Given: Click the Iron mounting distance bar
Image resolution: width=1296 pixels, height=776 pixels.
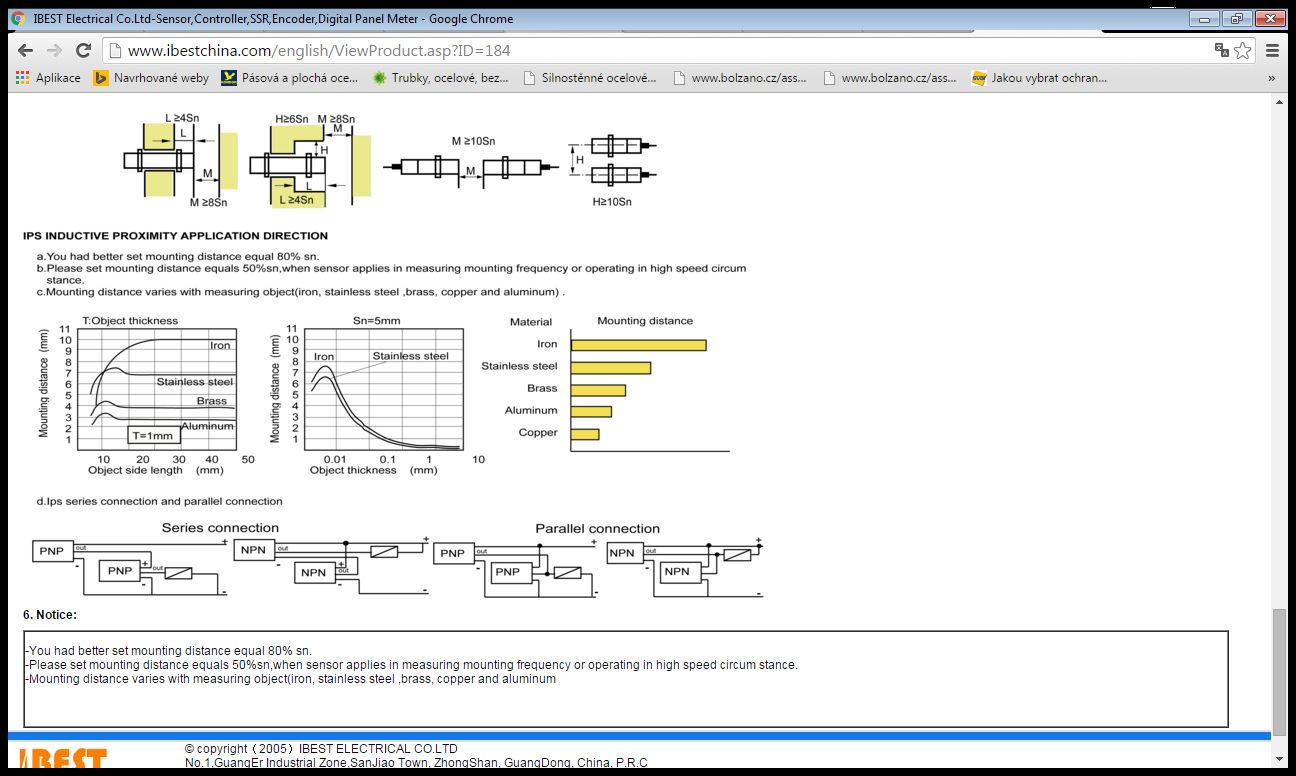Looking at the screenshot, I should [638, 345].
